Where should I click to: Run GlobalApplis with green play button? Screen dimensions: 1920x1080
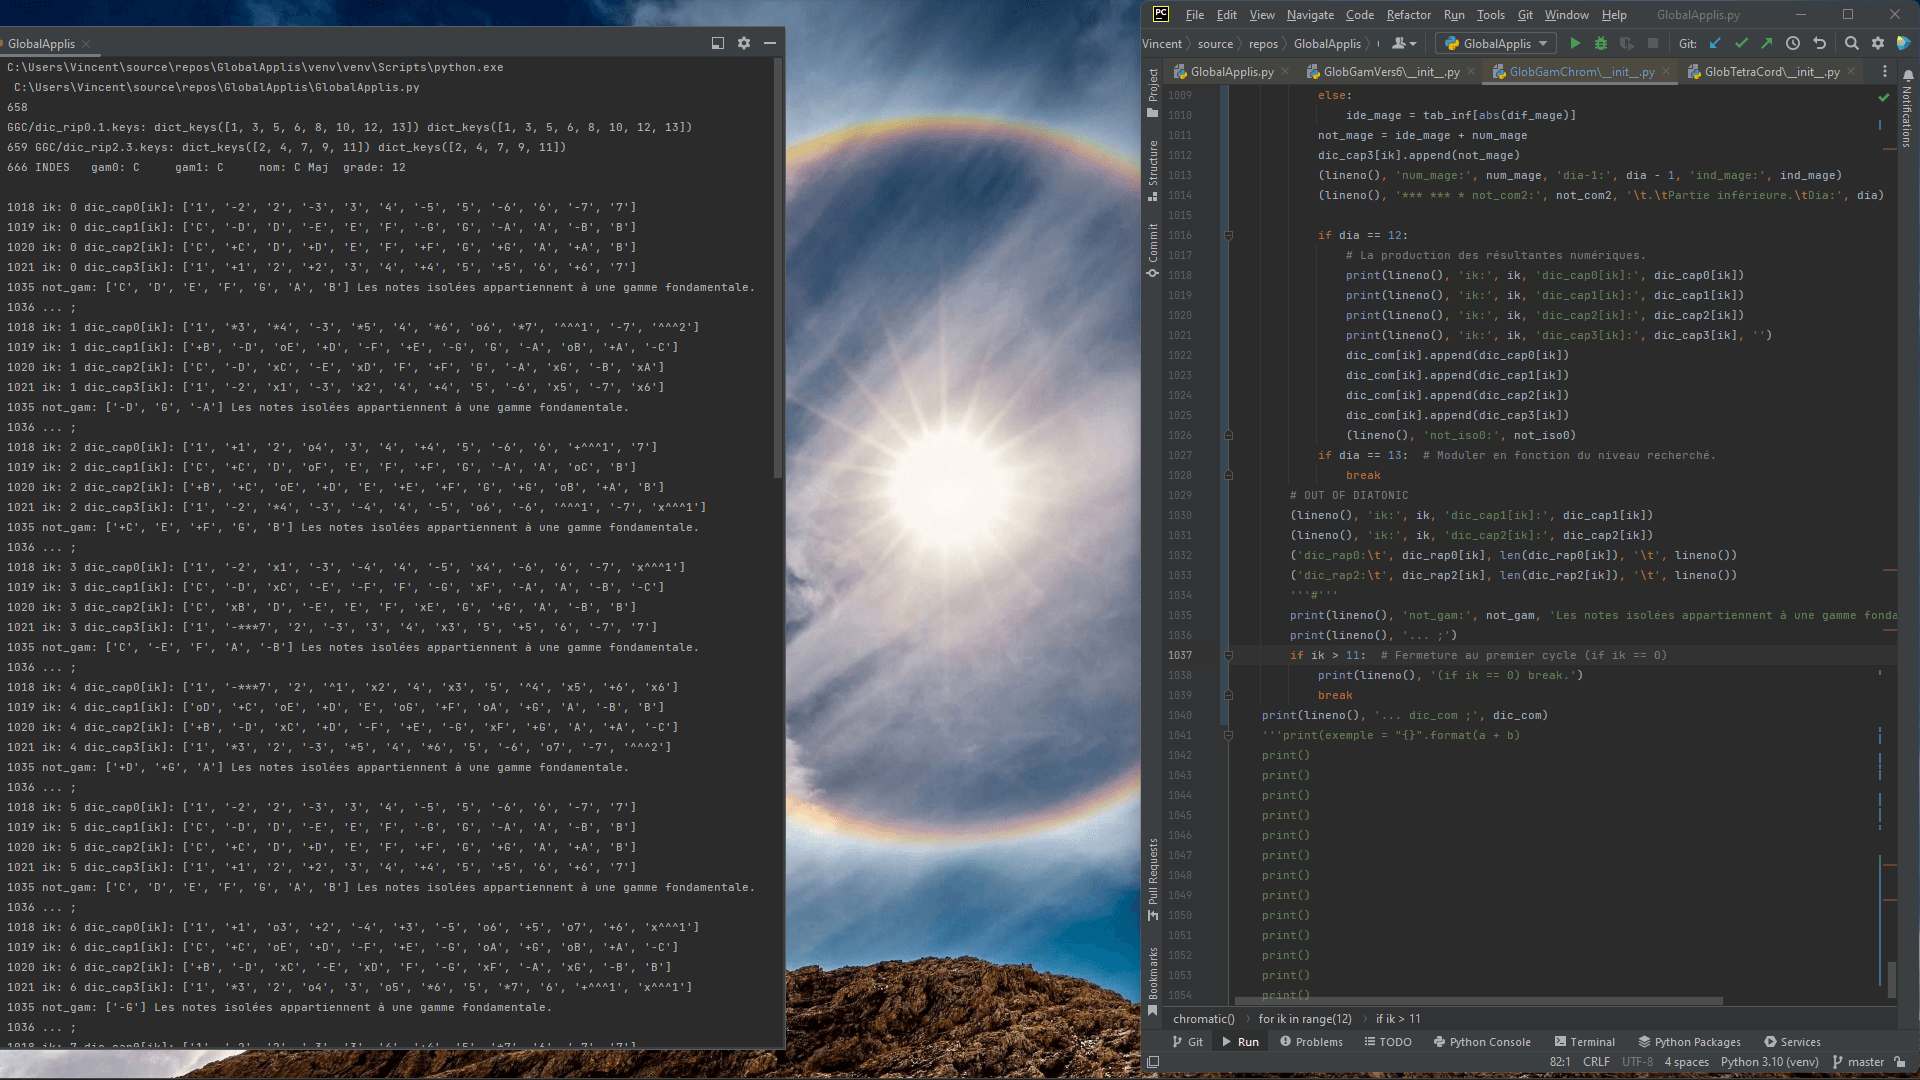[x=1575, y=44]
